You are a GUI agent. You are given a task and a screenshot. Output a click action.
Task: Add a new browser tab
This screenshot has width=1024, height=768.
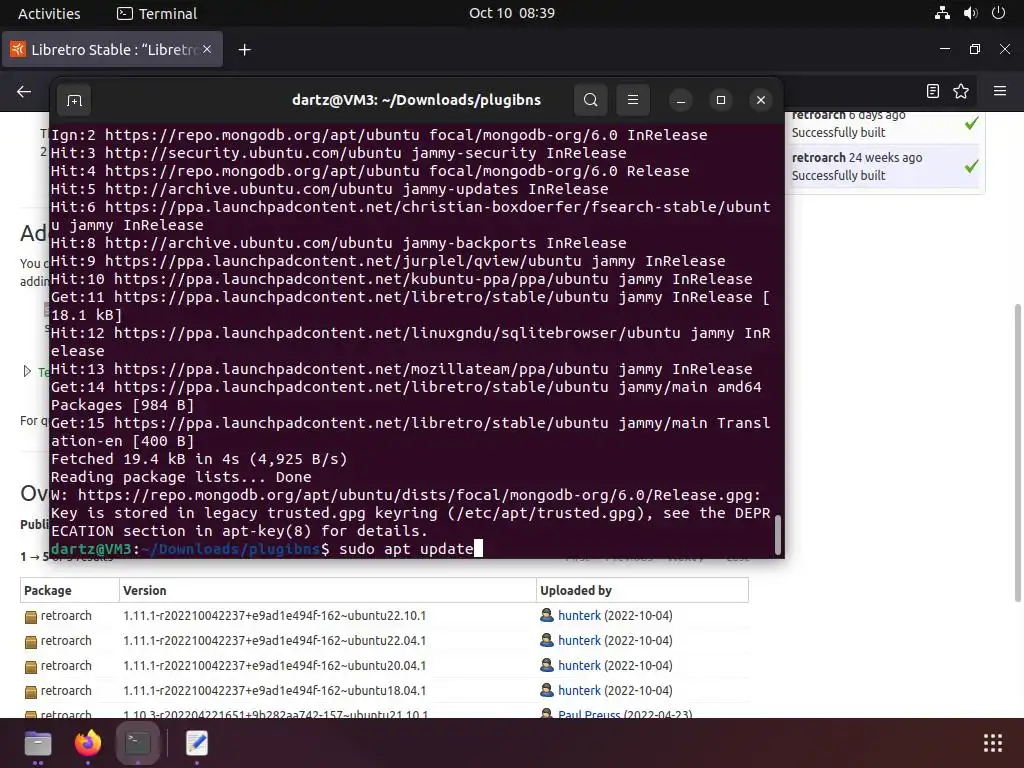click(x=244, y=50)
